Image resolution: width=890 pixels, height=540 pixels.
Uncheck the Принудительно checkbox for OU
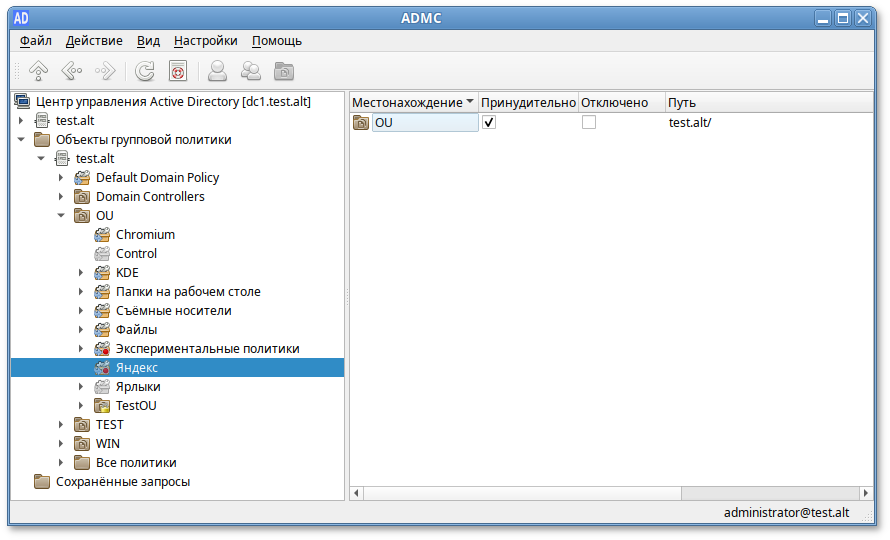[x=489, y=122]
